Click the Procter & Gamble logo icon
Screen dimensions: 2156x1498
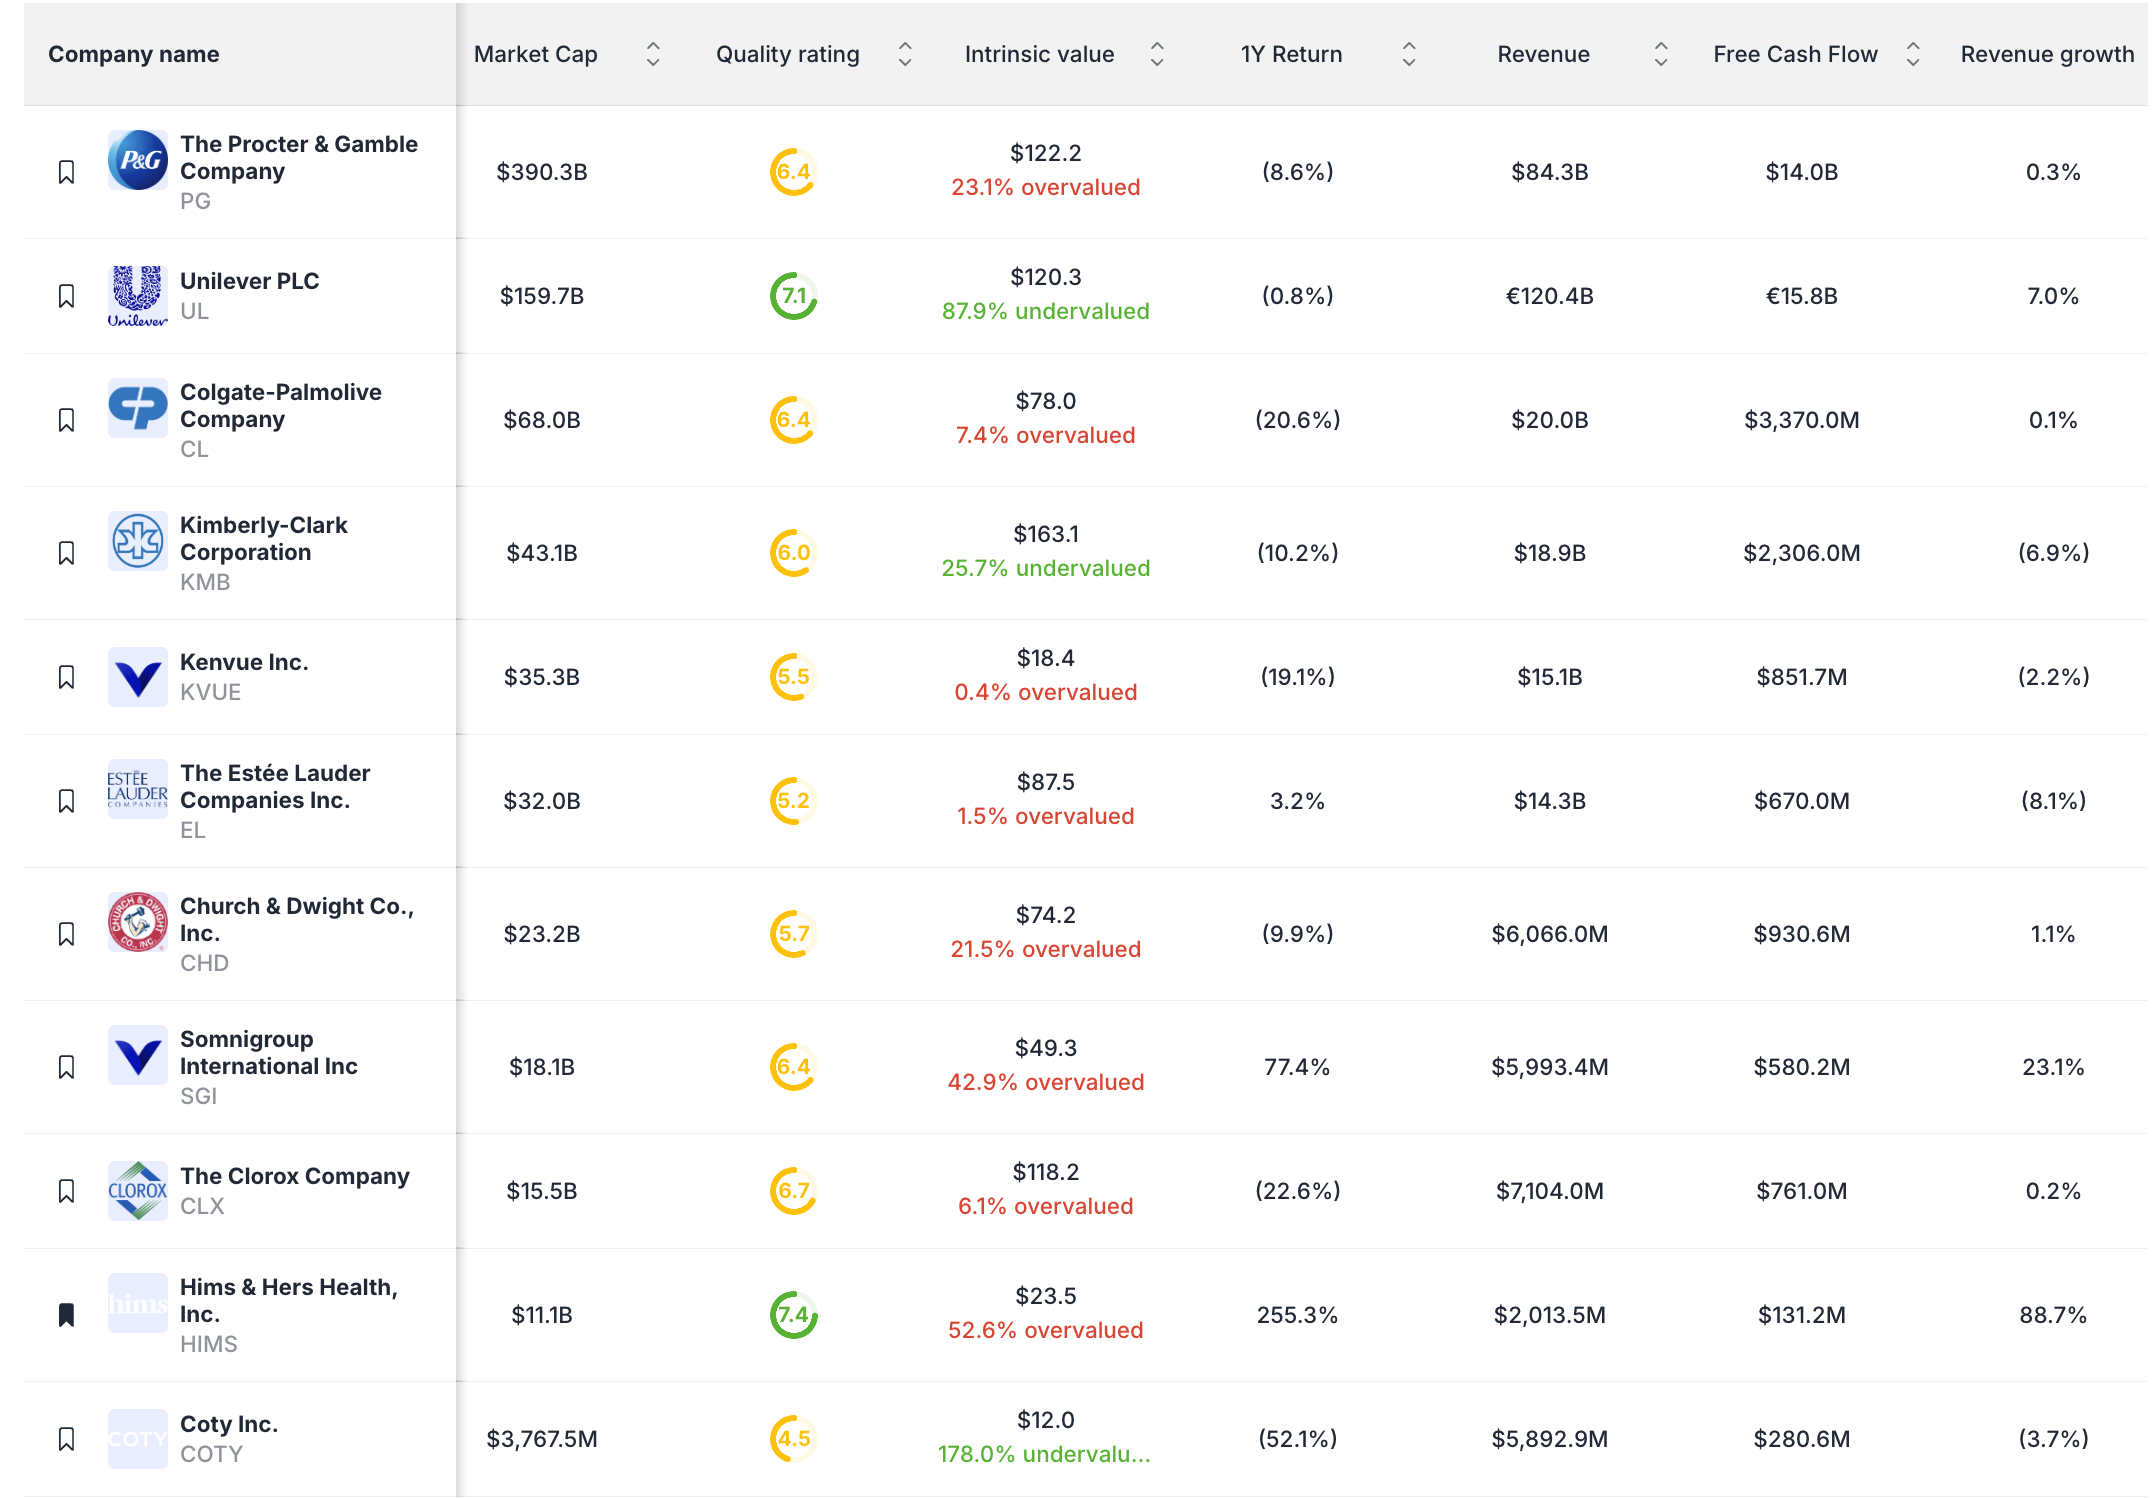[x=138, y=160]
